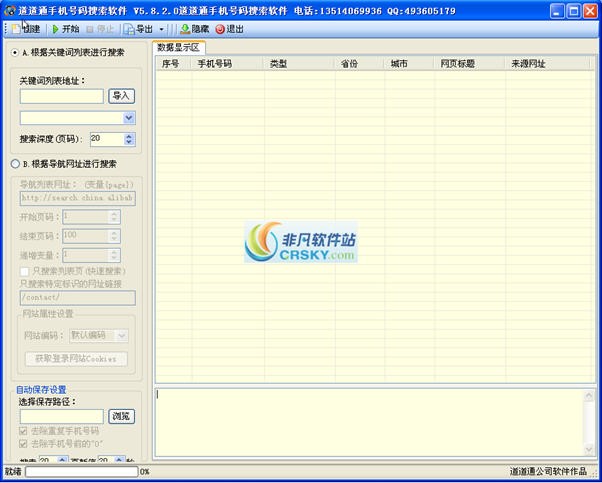The width and height of the screenshot is (602, 483).
Task: Click the 来源网址 column header
Action: (547, 64)
